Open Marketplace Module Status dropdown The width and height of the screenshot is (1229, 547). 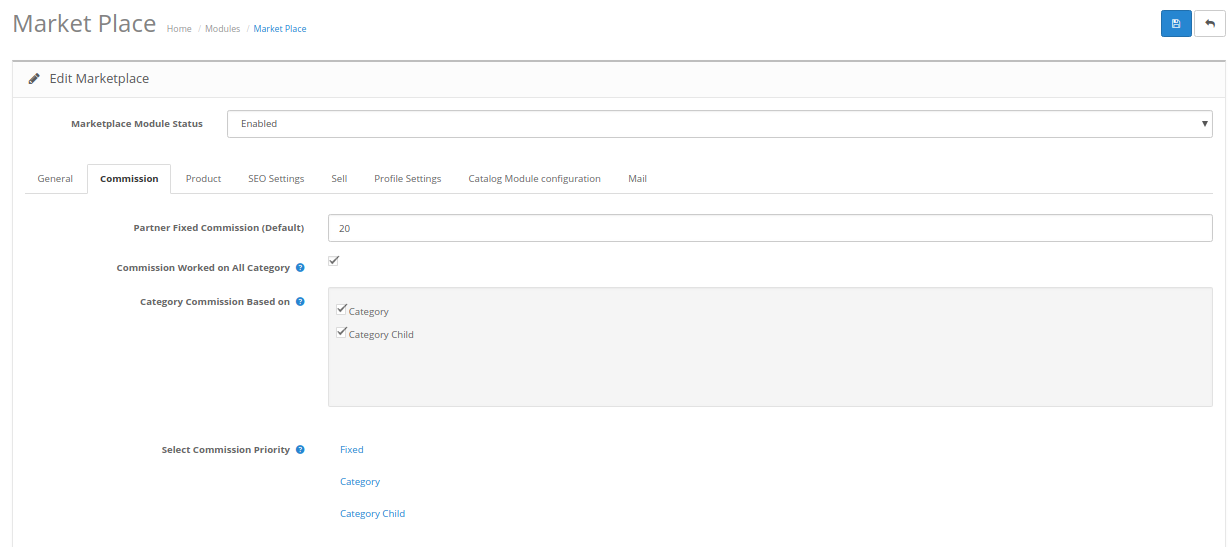pyautogui.click(x=719, y=124)
